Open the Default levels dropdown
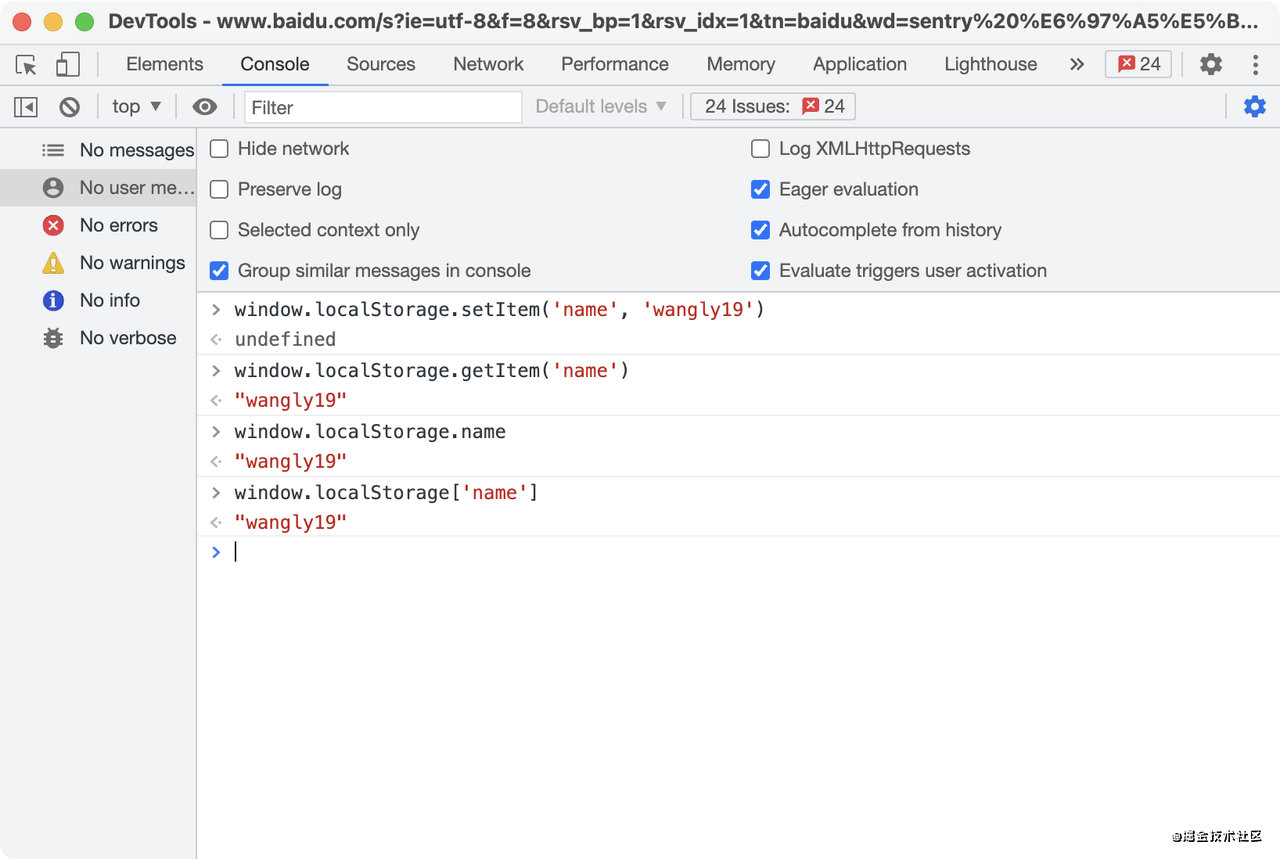The height and width of the screenshot is (859, 1280). (x=601, y=107)
